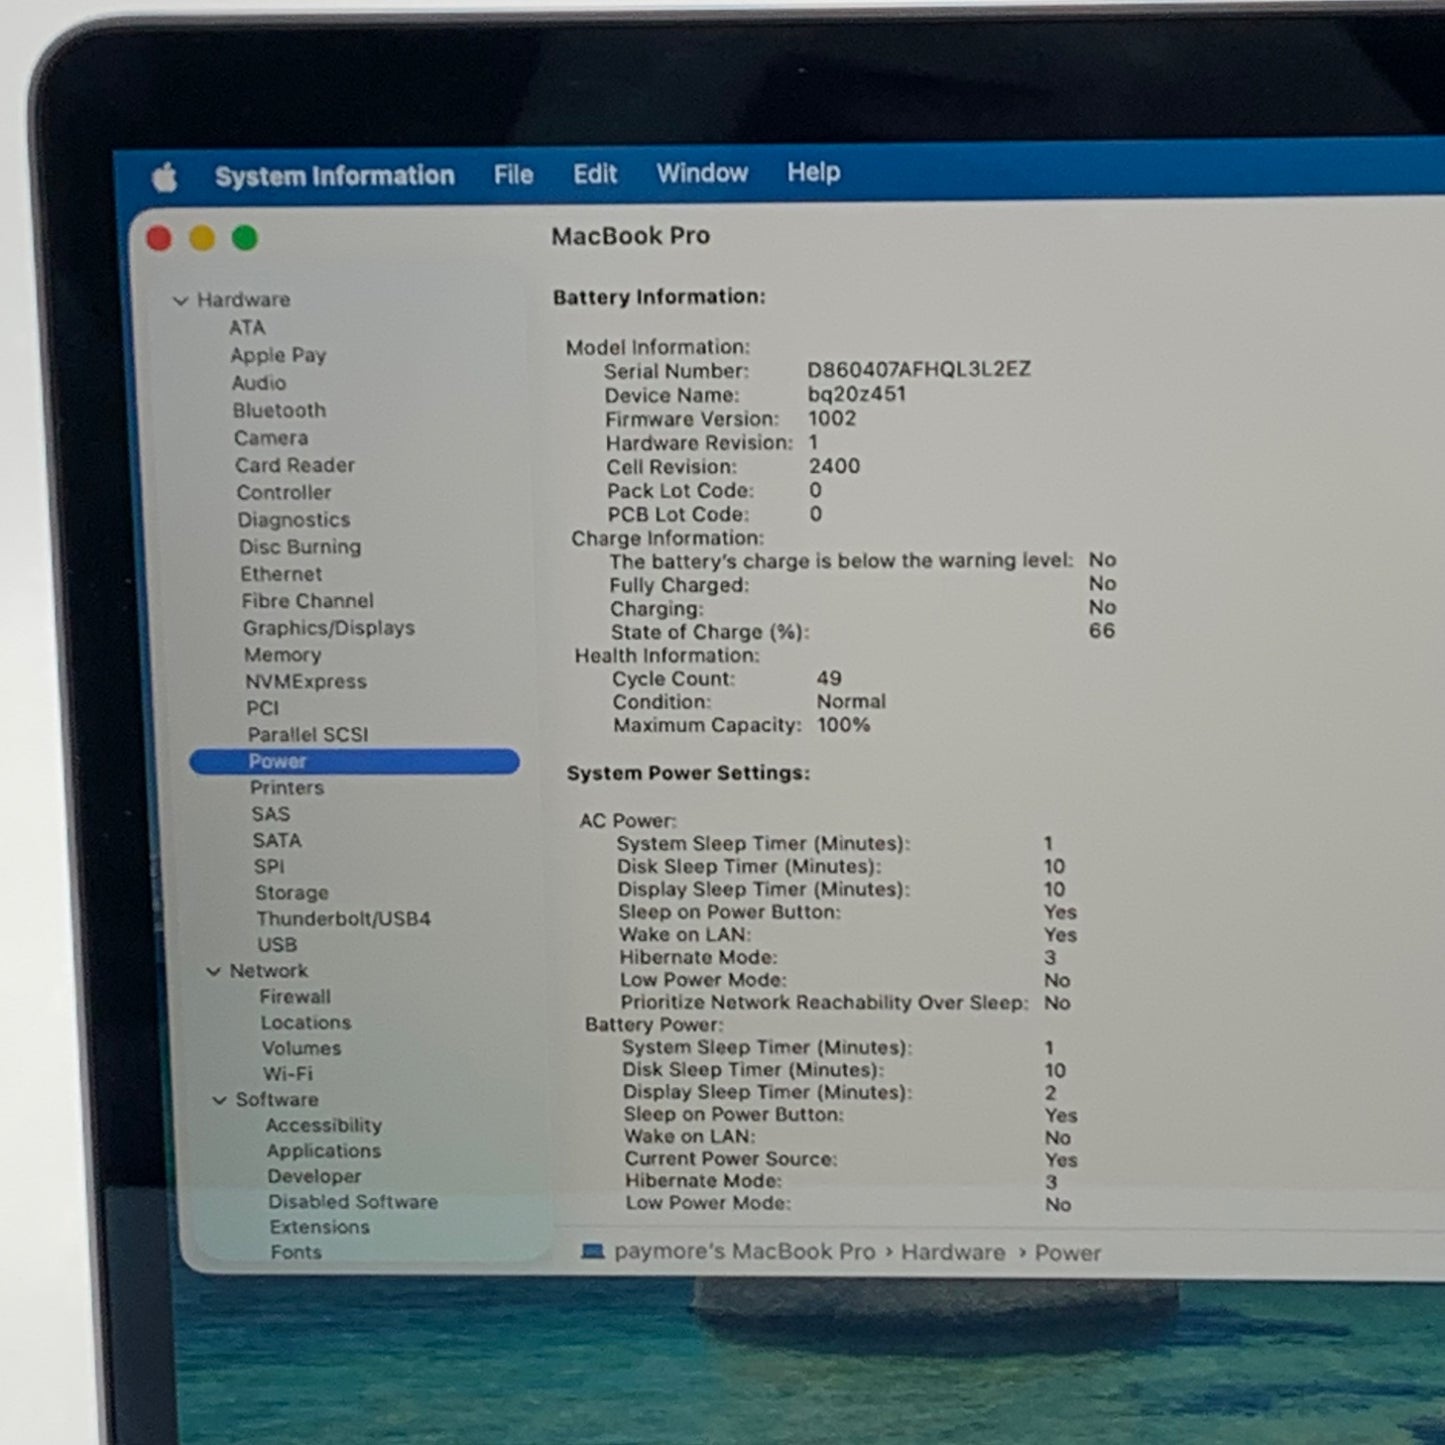This screenshot has height=1445, width=1445.
Task: Click the Cell Revision value 2400
Action: coord(834,466)
